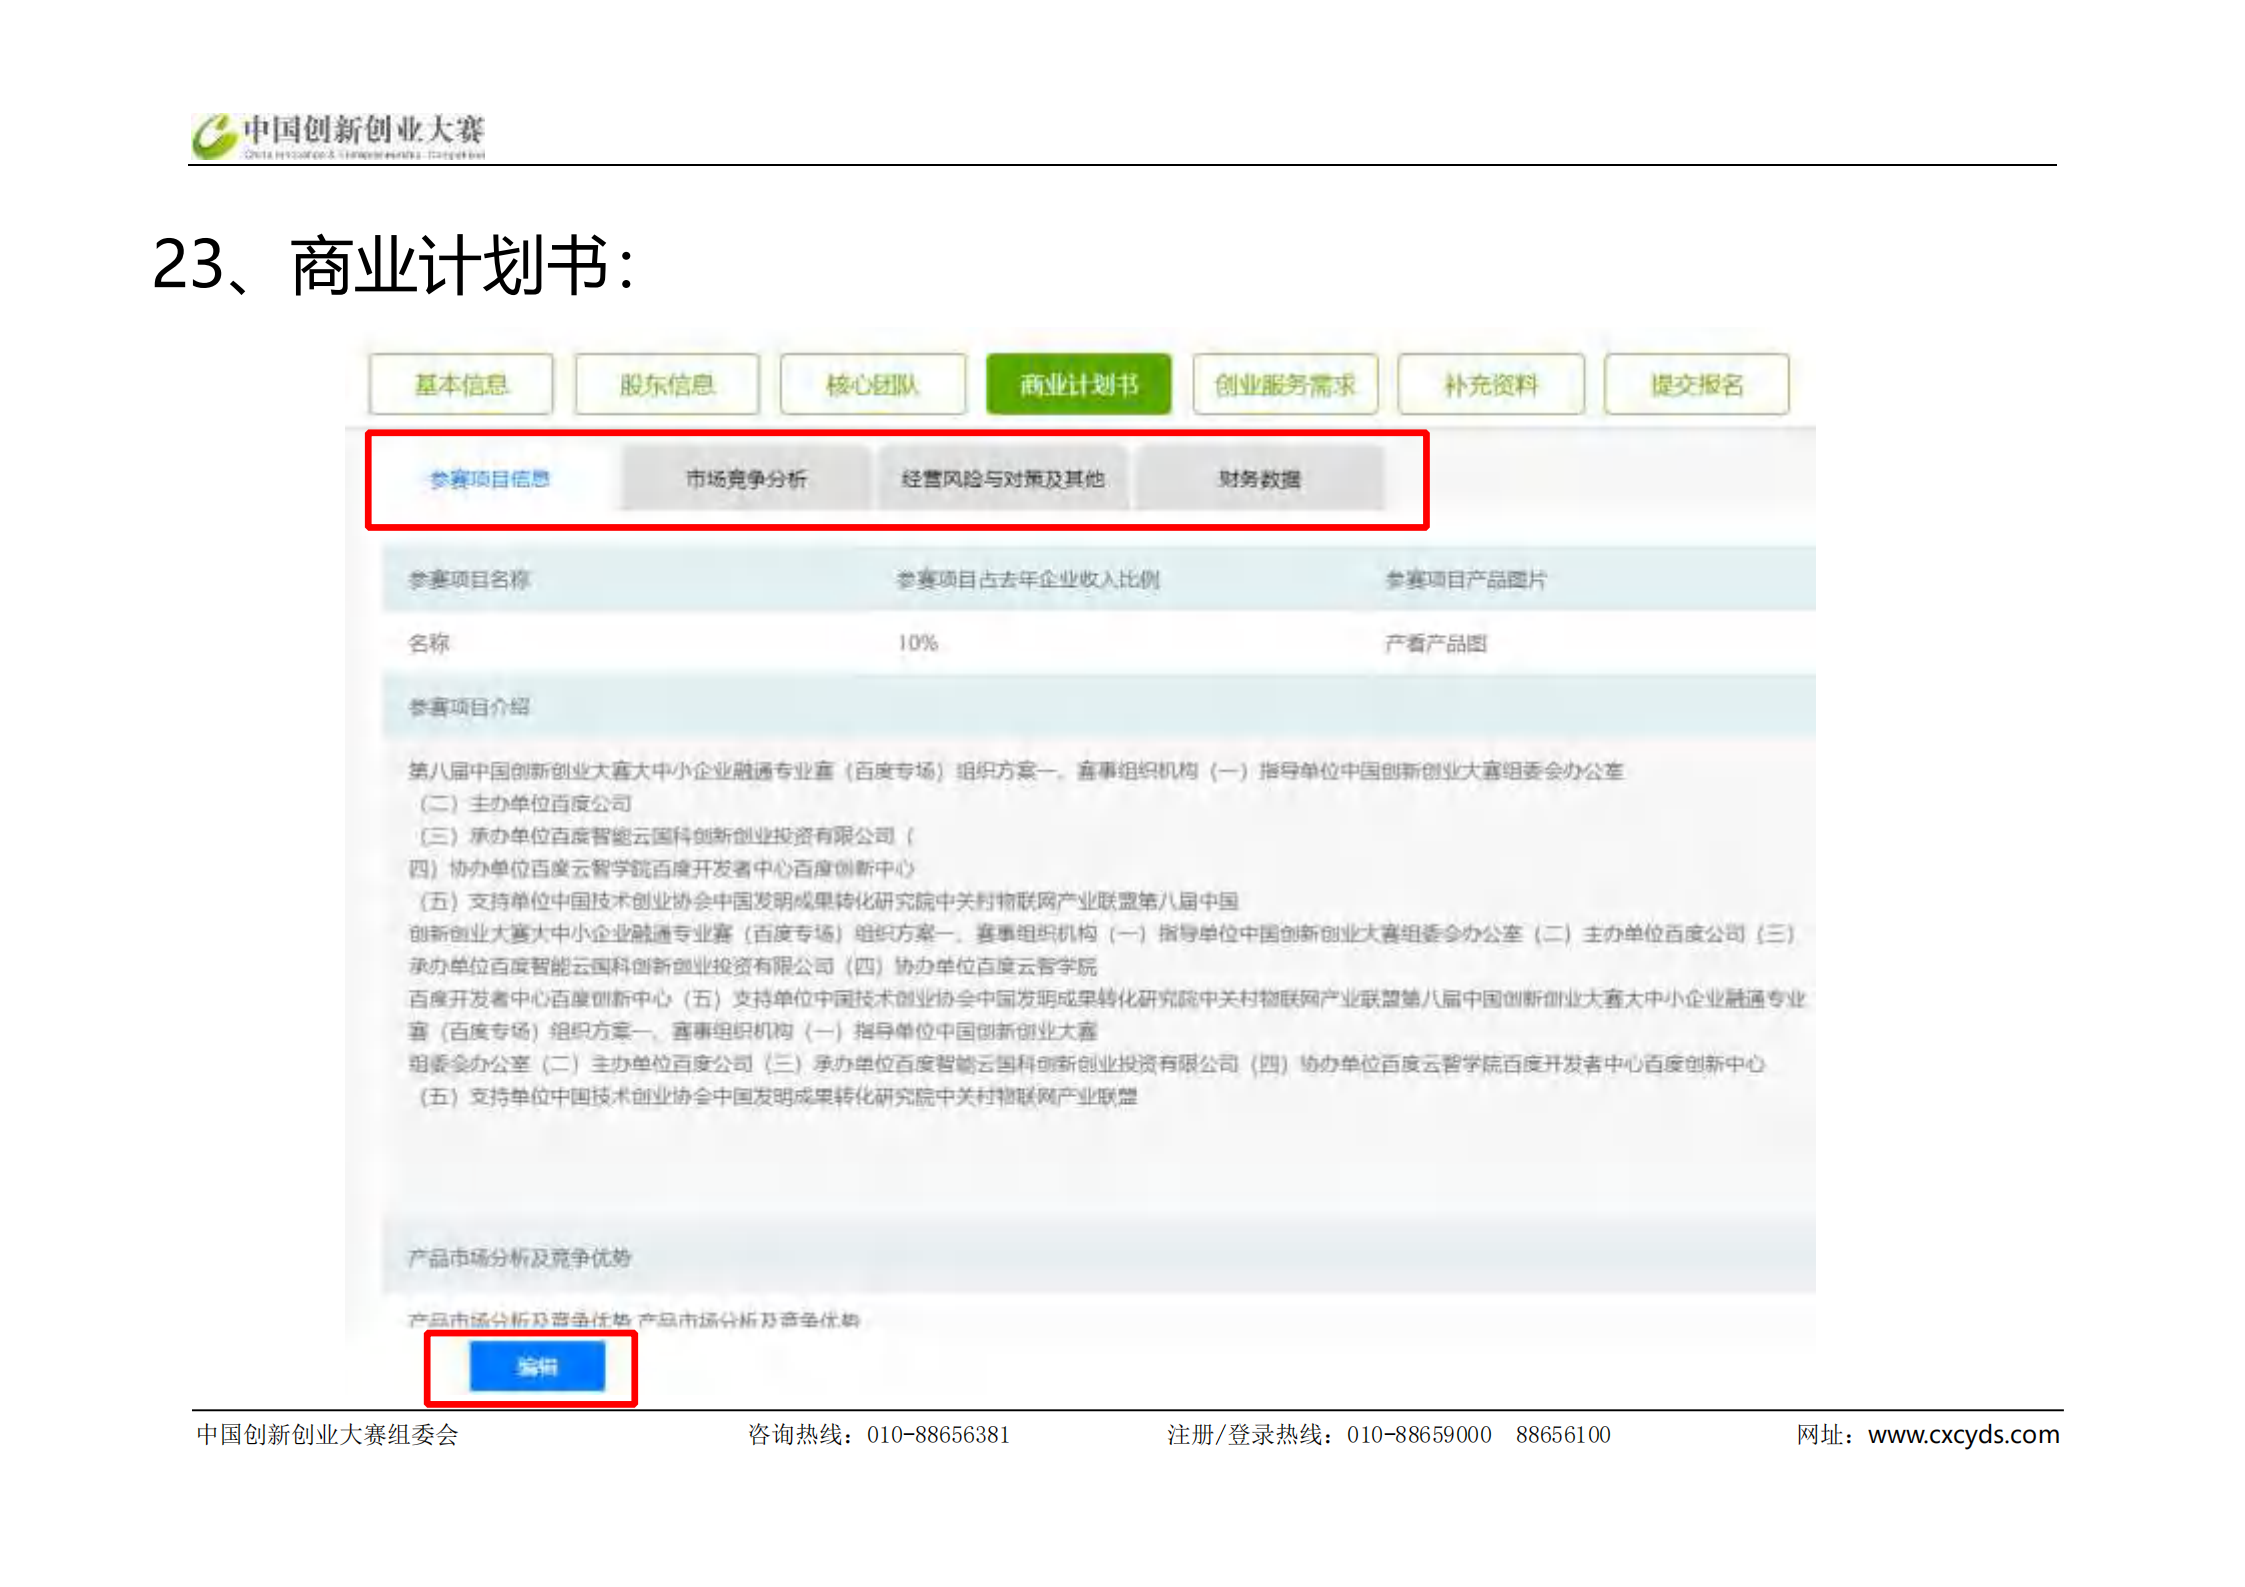Open the 创业服务需求 tab
This screenshot has height=1587, width=2245.
coord(1285,385)
